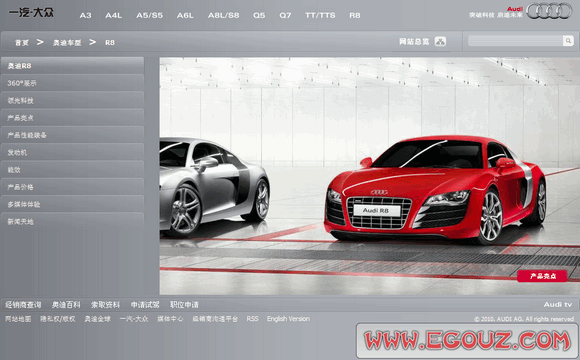The width and height of the screenshot is (580, 360).
Task: Click the 一汽-大众 logo at top left
Action: click(x=31, y=13)
